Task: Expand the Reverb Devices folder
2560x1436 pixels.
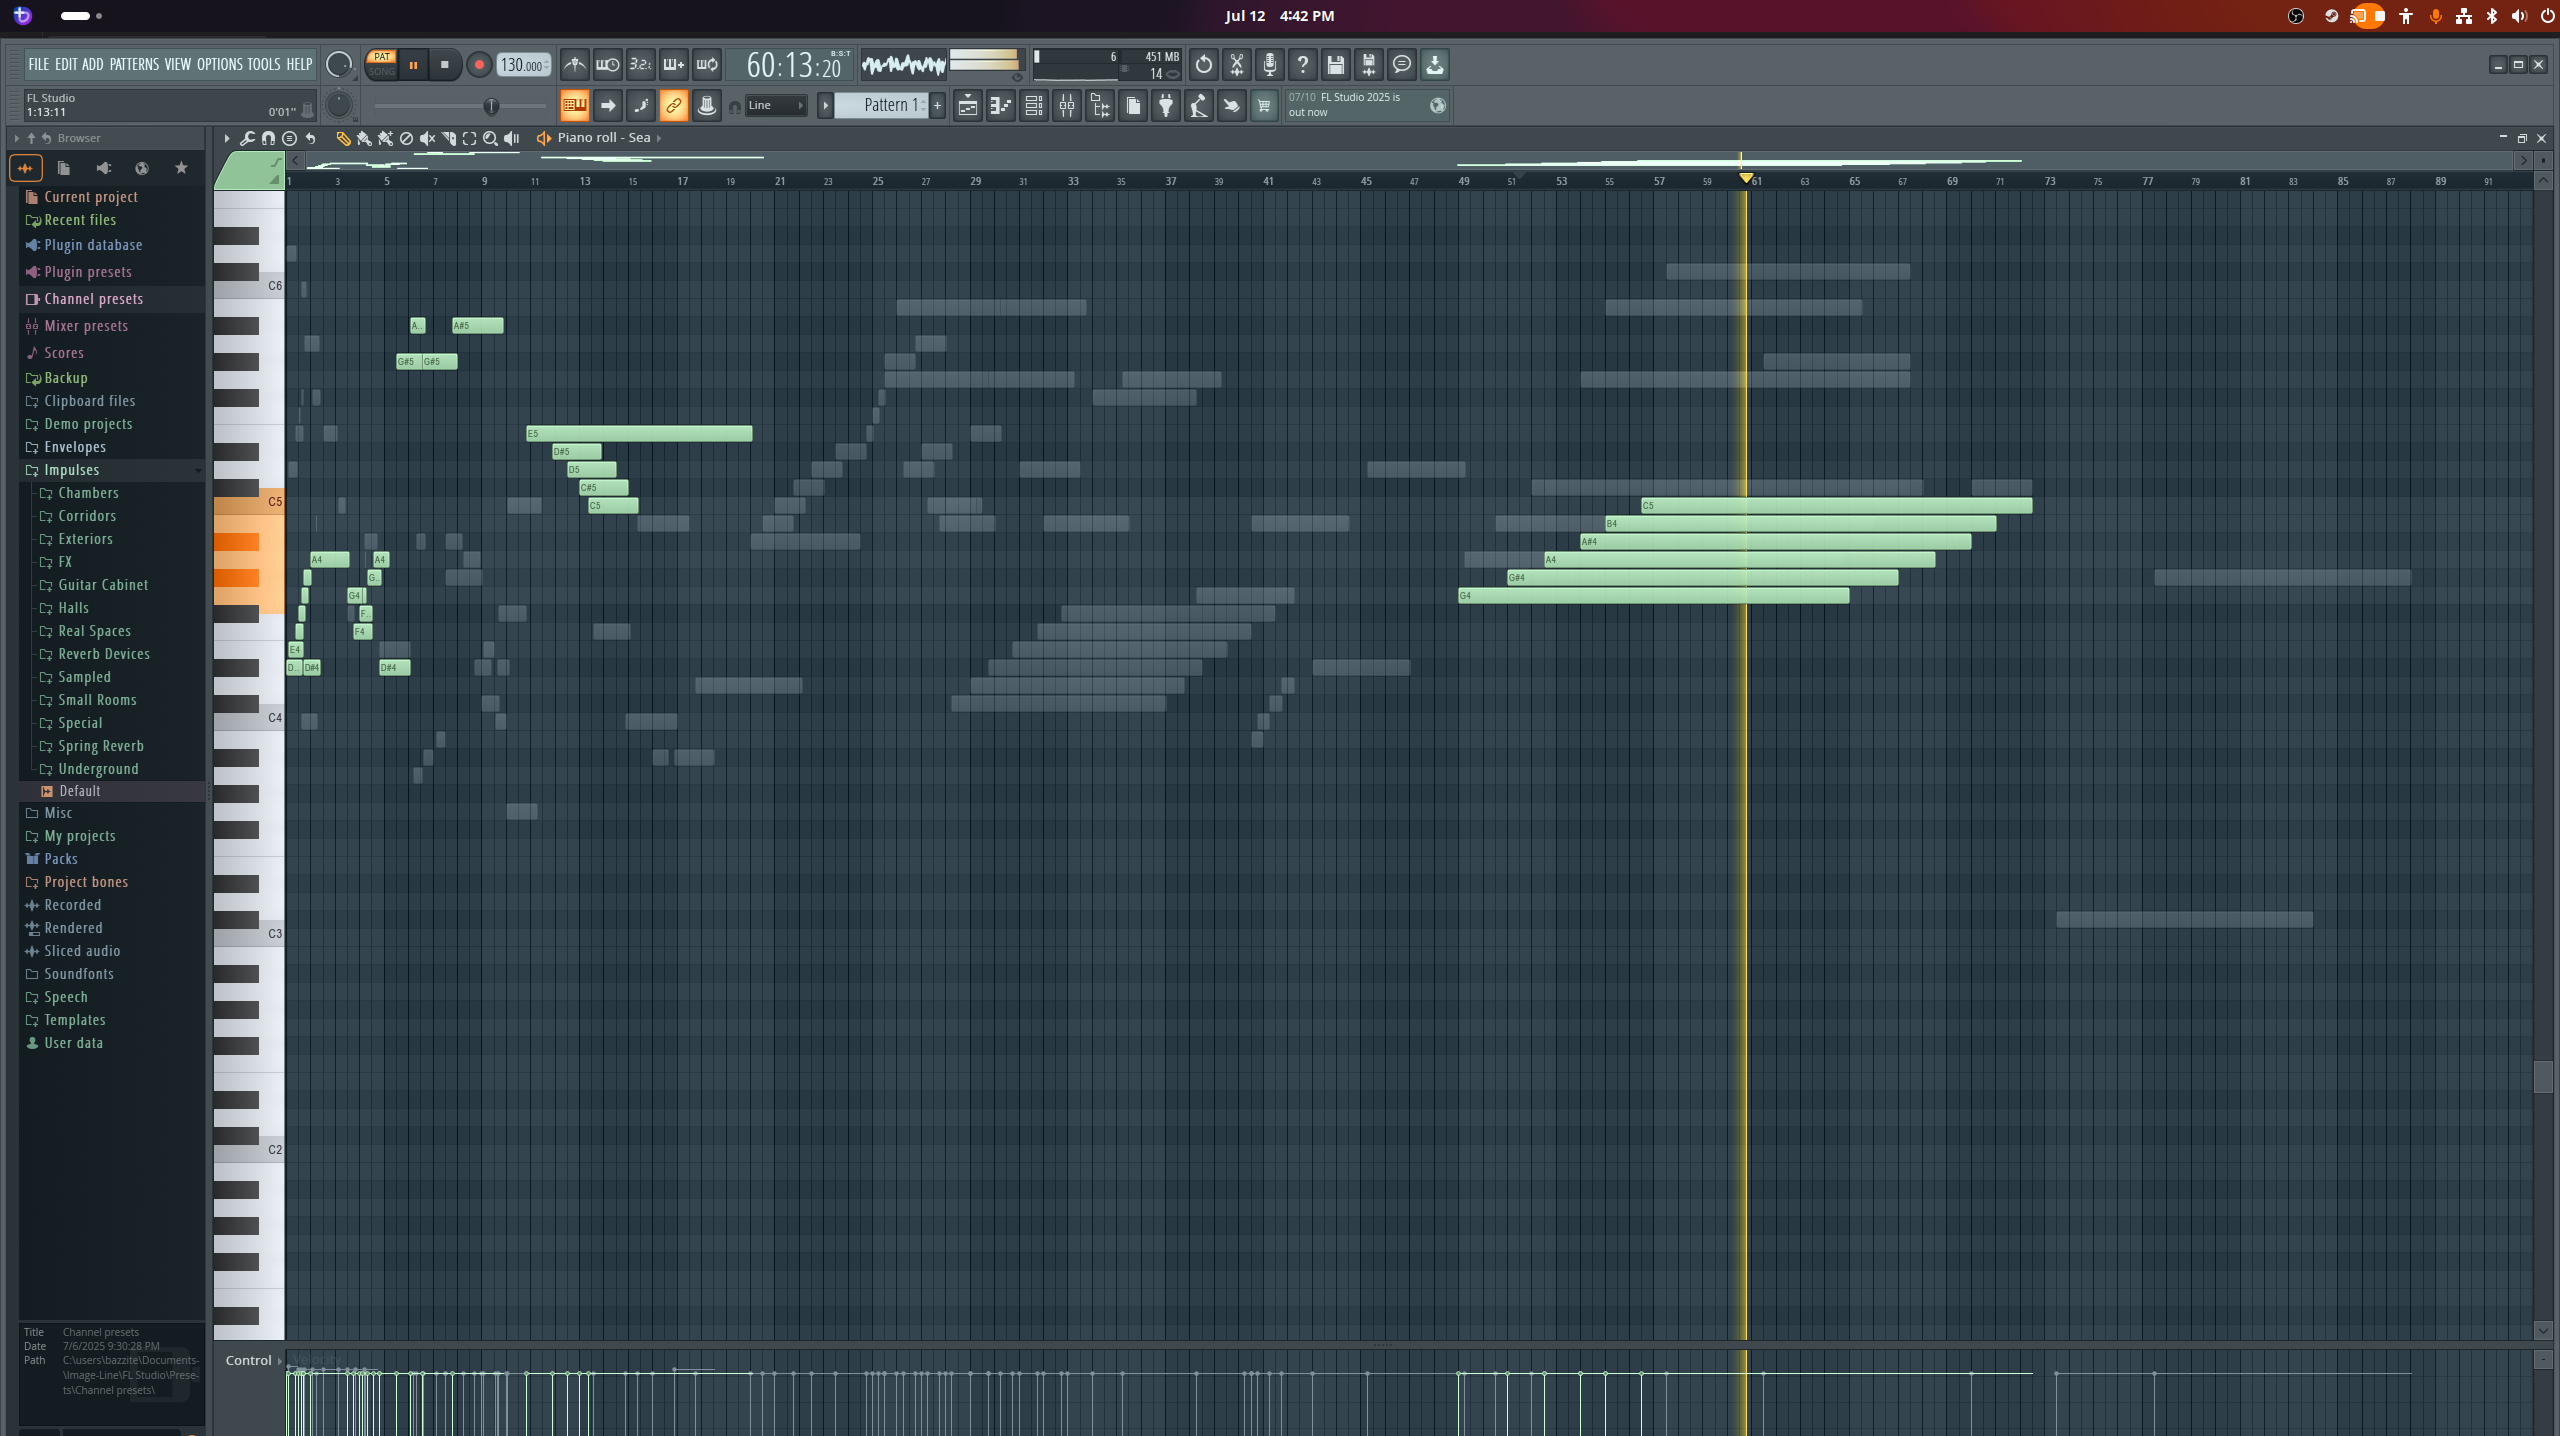Action: pyautogui.click(x=104, y=654)
